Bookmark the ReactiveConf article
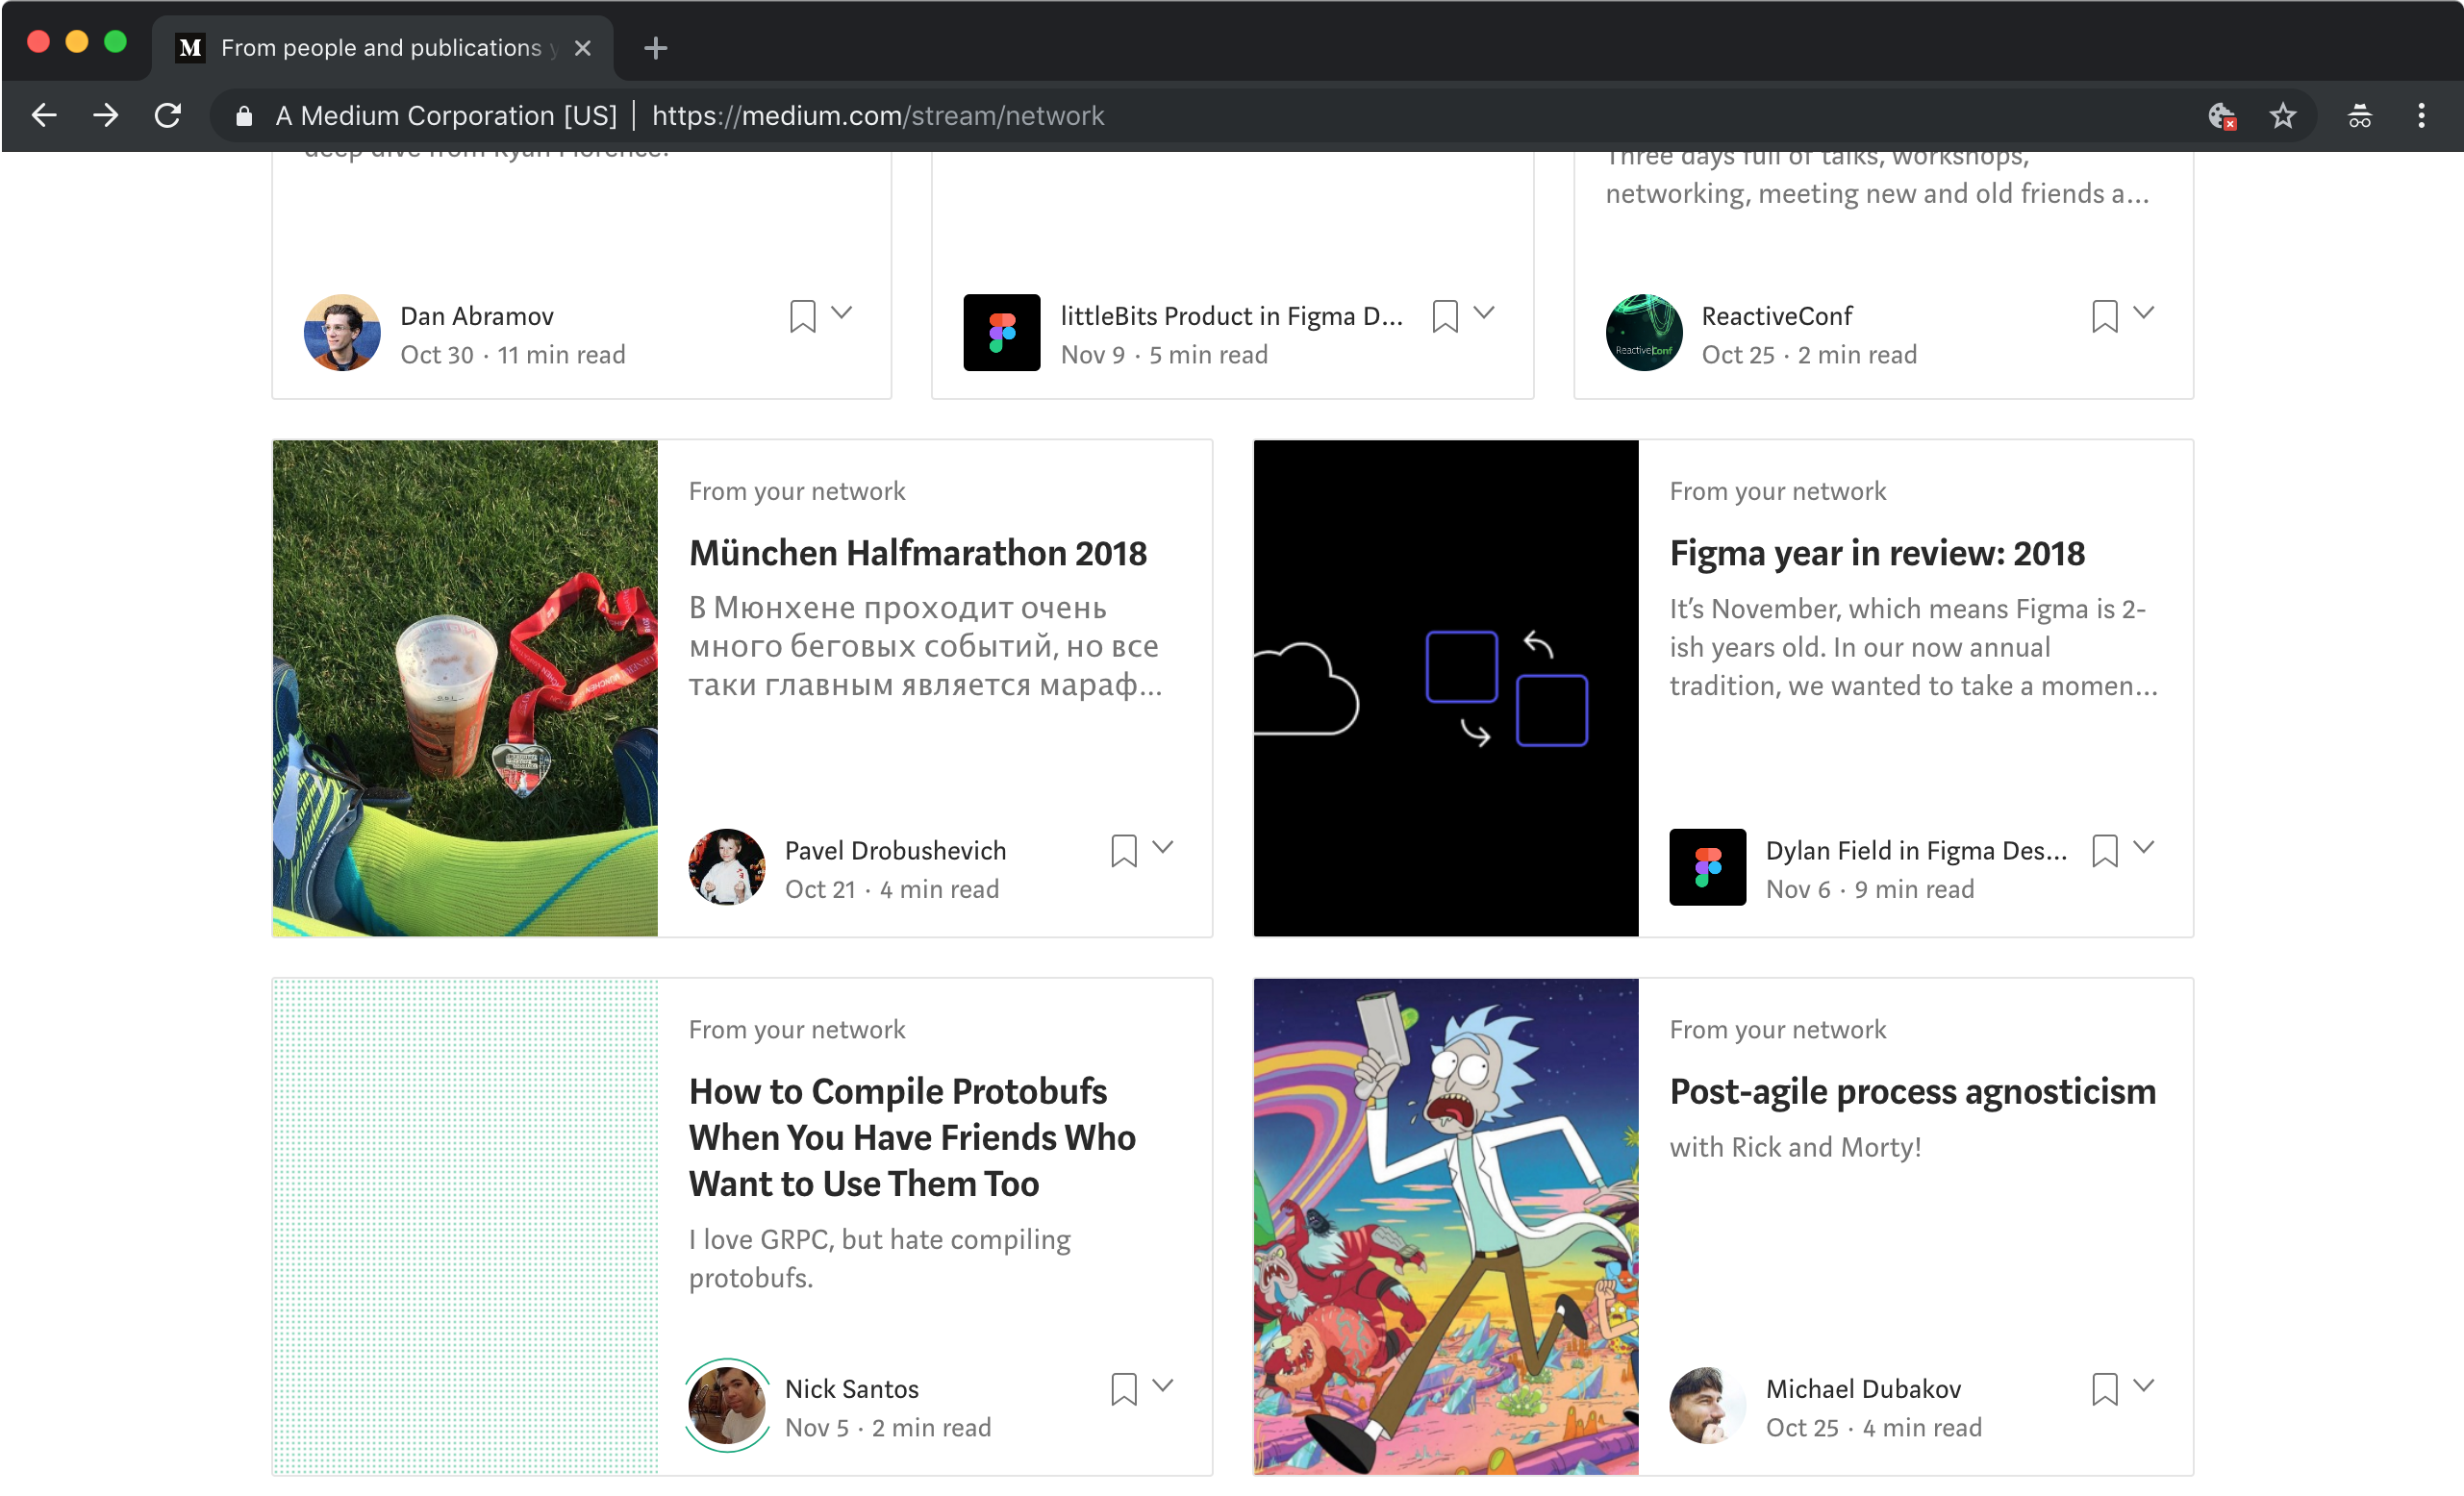This screenshot has width=2464, height=1496. [2104, 316]
